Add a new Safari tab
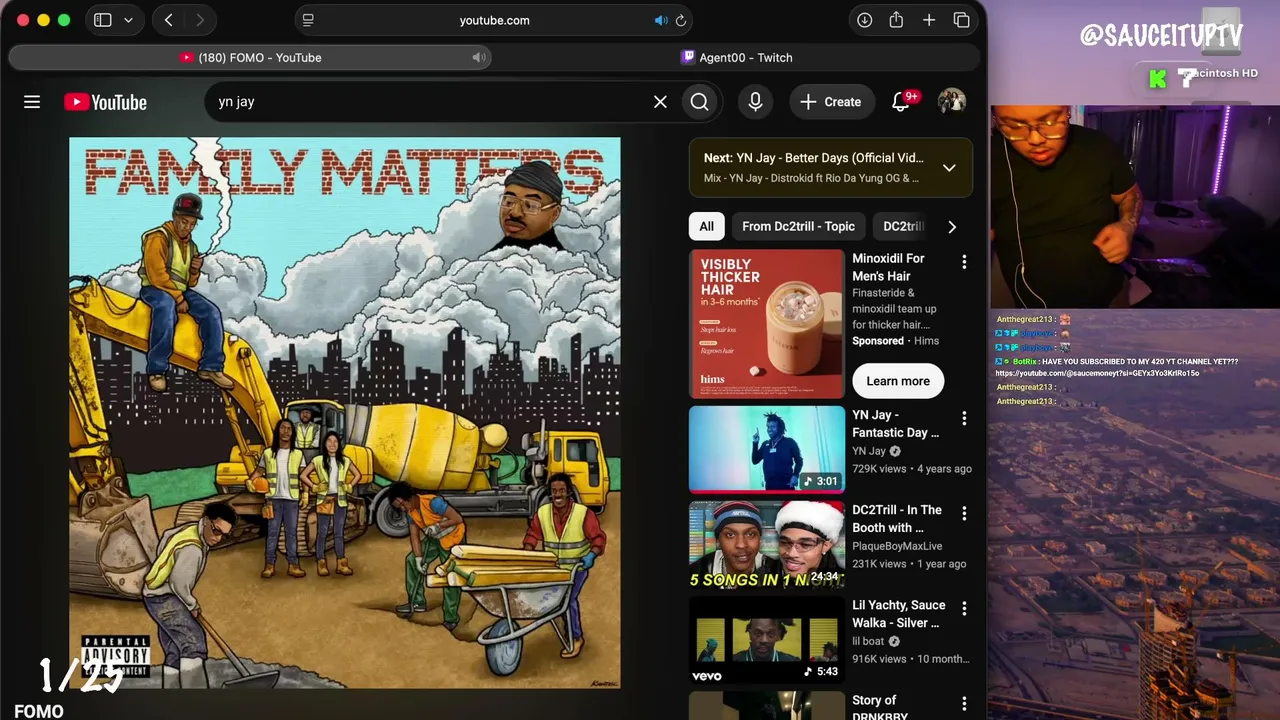The height and width of the screenshot is (720, 1280). click(929, 20)
